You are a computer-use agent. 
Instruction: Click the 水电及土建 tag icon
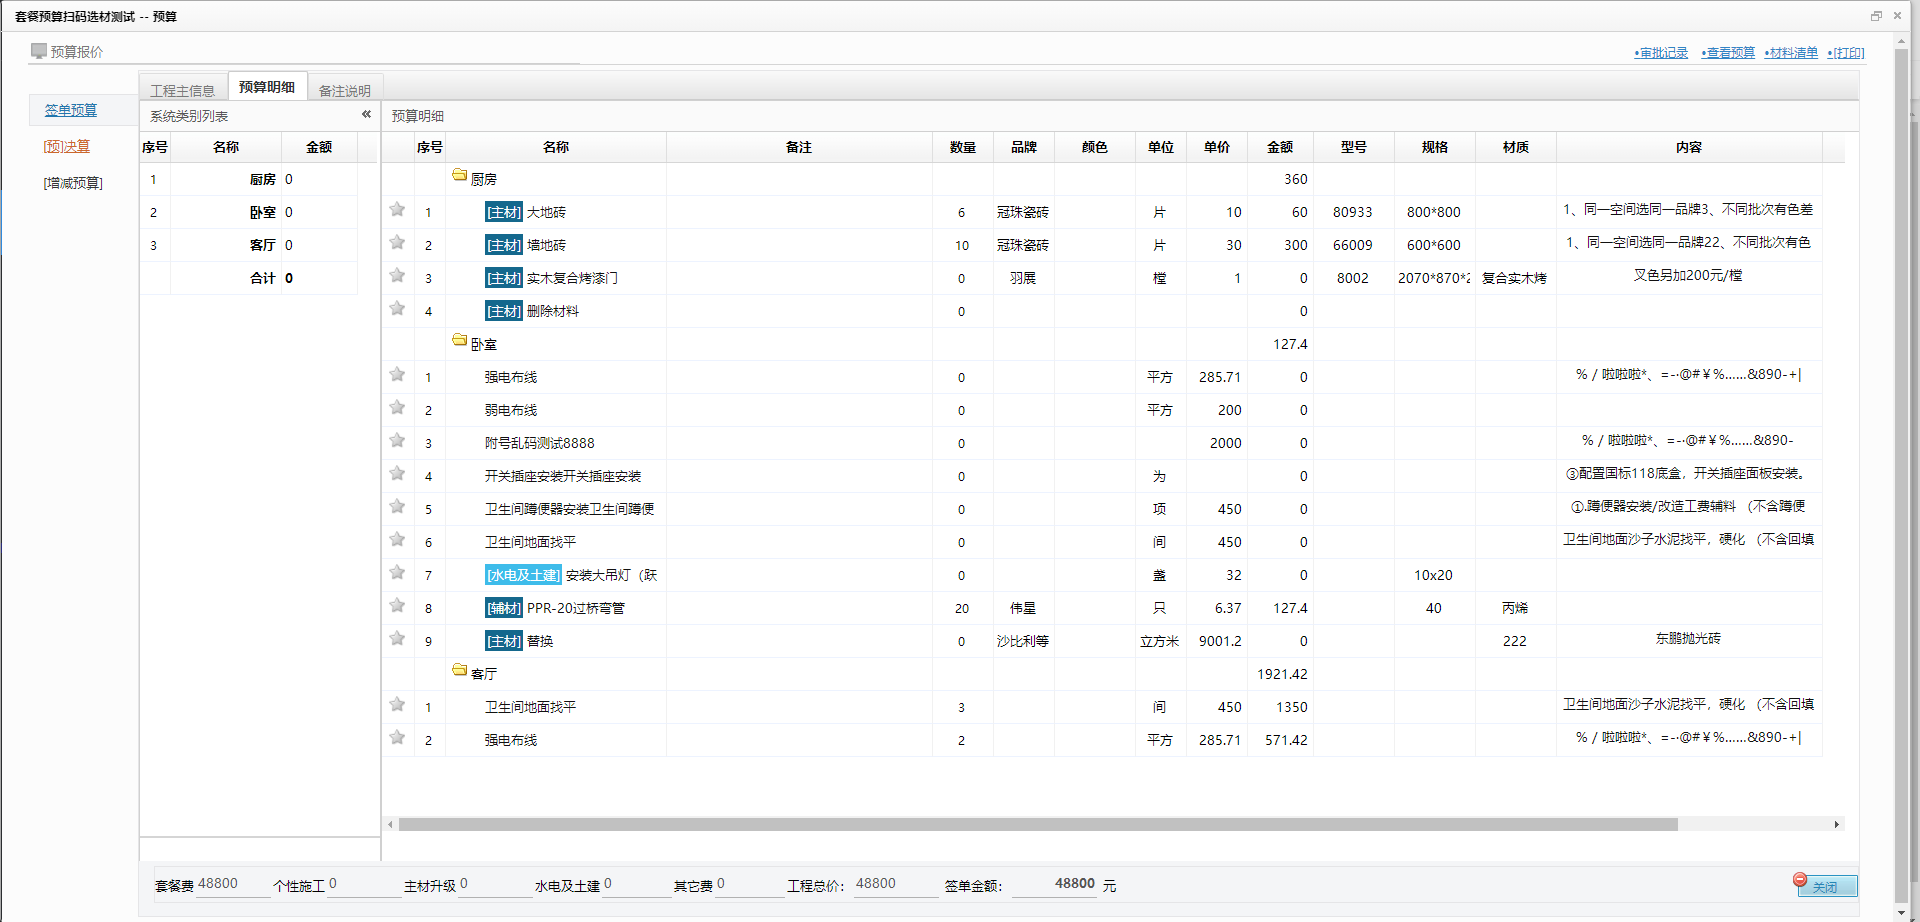point(522,575)
